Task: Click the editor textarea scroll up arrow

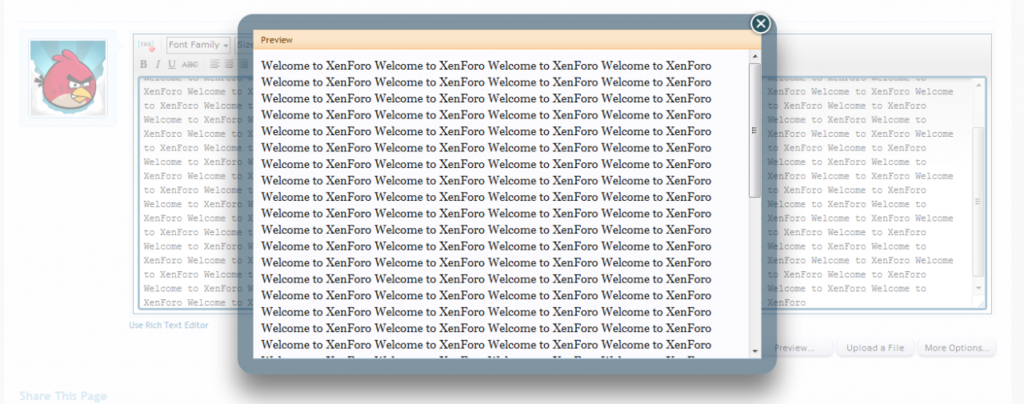Action: tap(978, 85)
